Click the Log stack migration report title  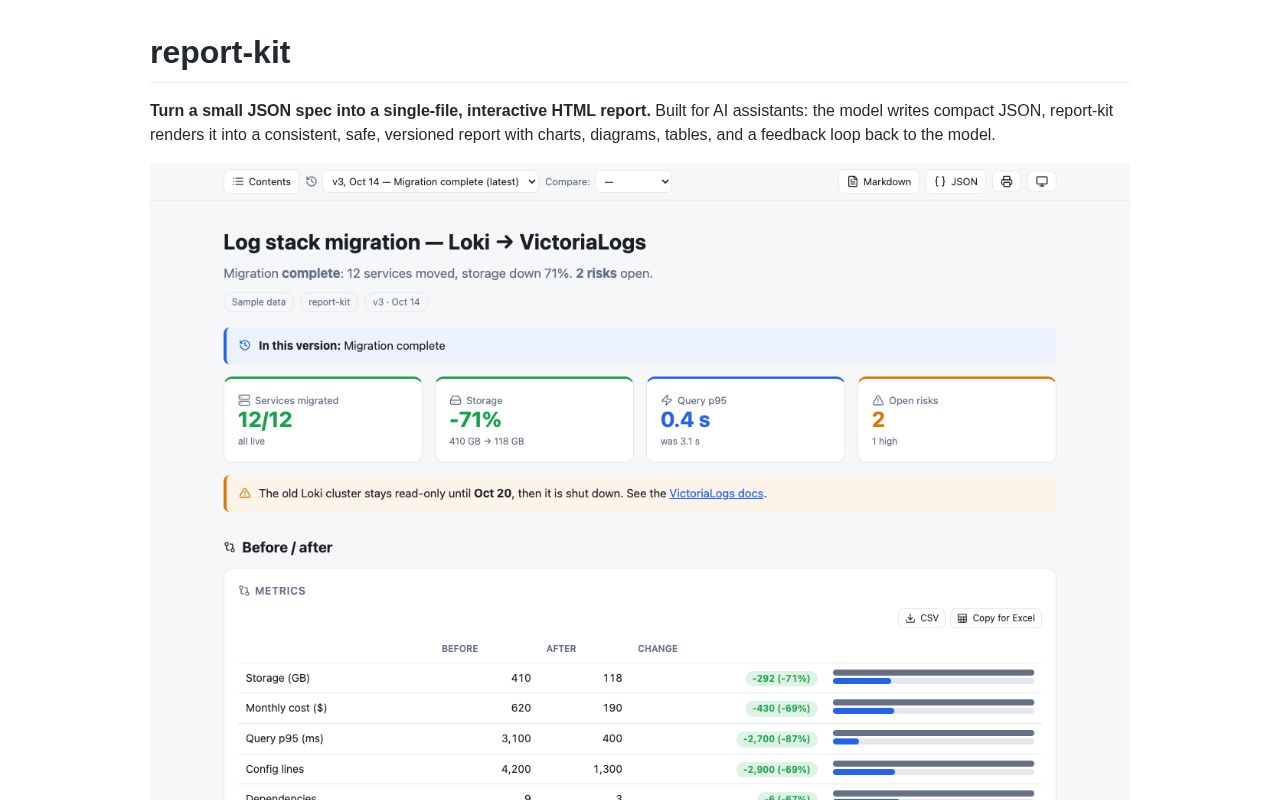(434, 242)
